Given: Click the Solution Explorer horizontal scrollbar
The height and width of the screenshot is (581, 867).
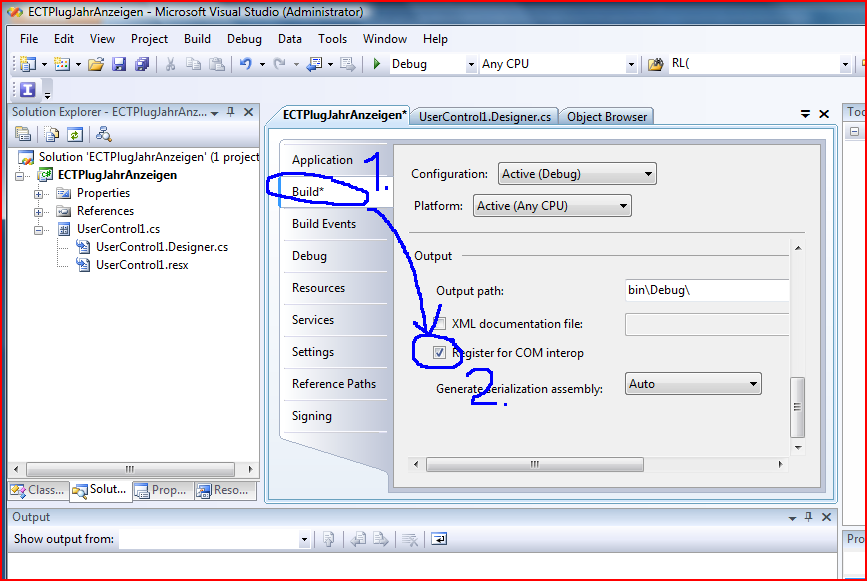Looking at the screenshot, I should click(x=130, y=469).
